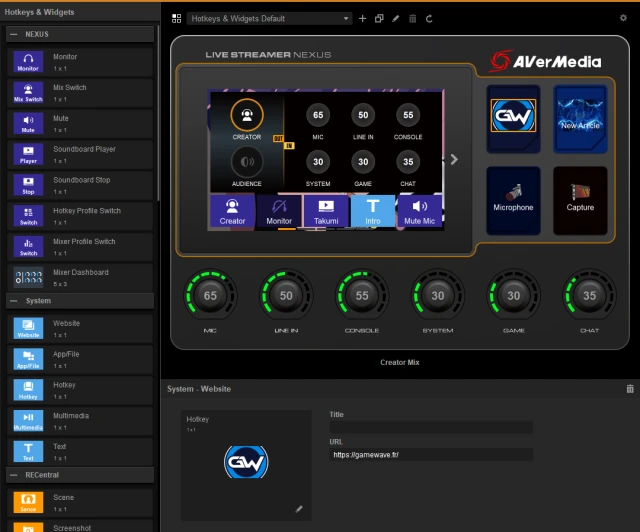
Task: Collapse the NEXUS section
Action: pyautogui.click(x=13, y=34)
